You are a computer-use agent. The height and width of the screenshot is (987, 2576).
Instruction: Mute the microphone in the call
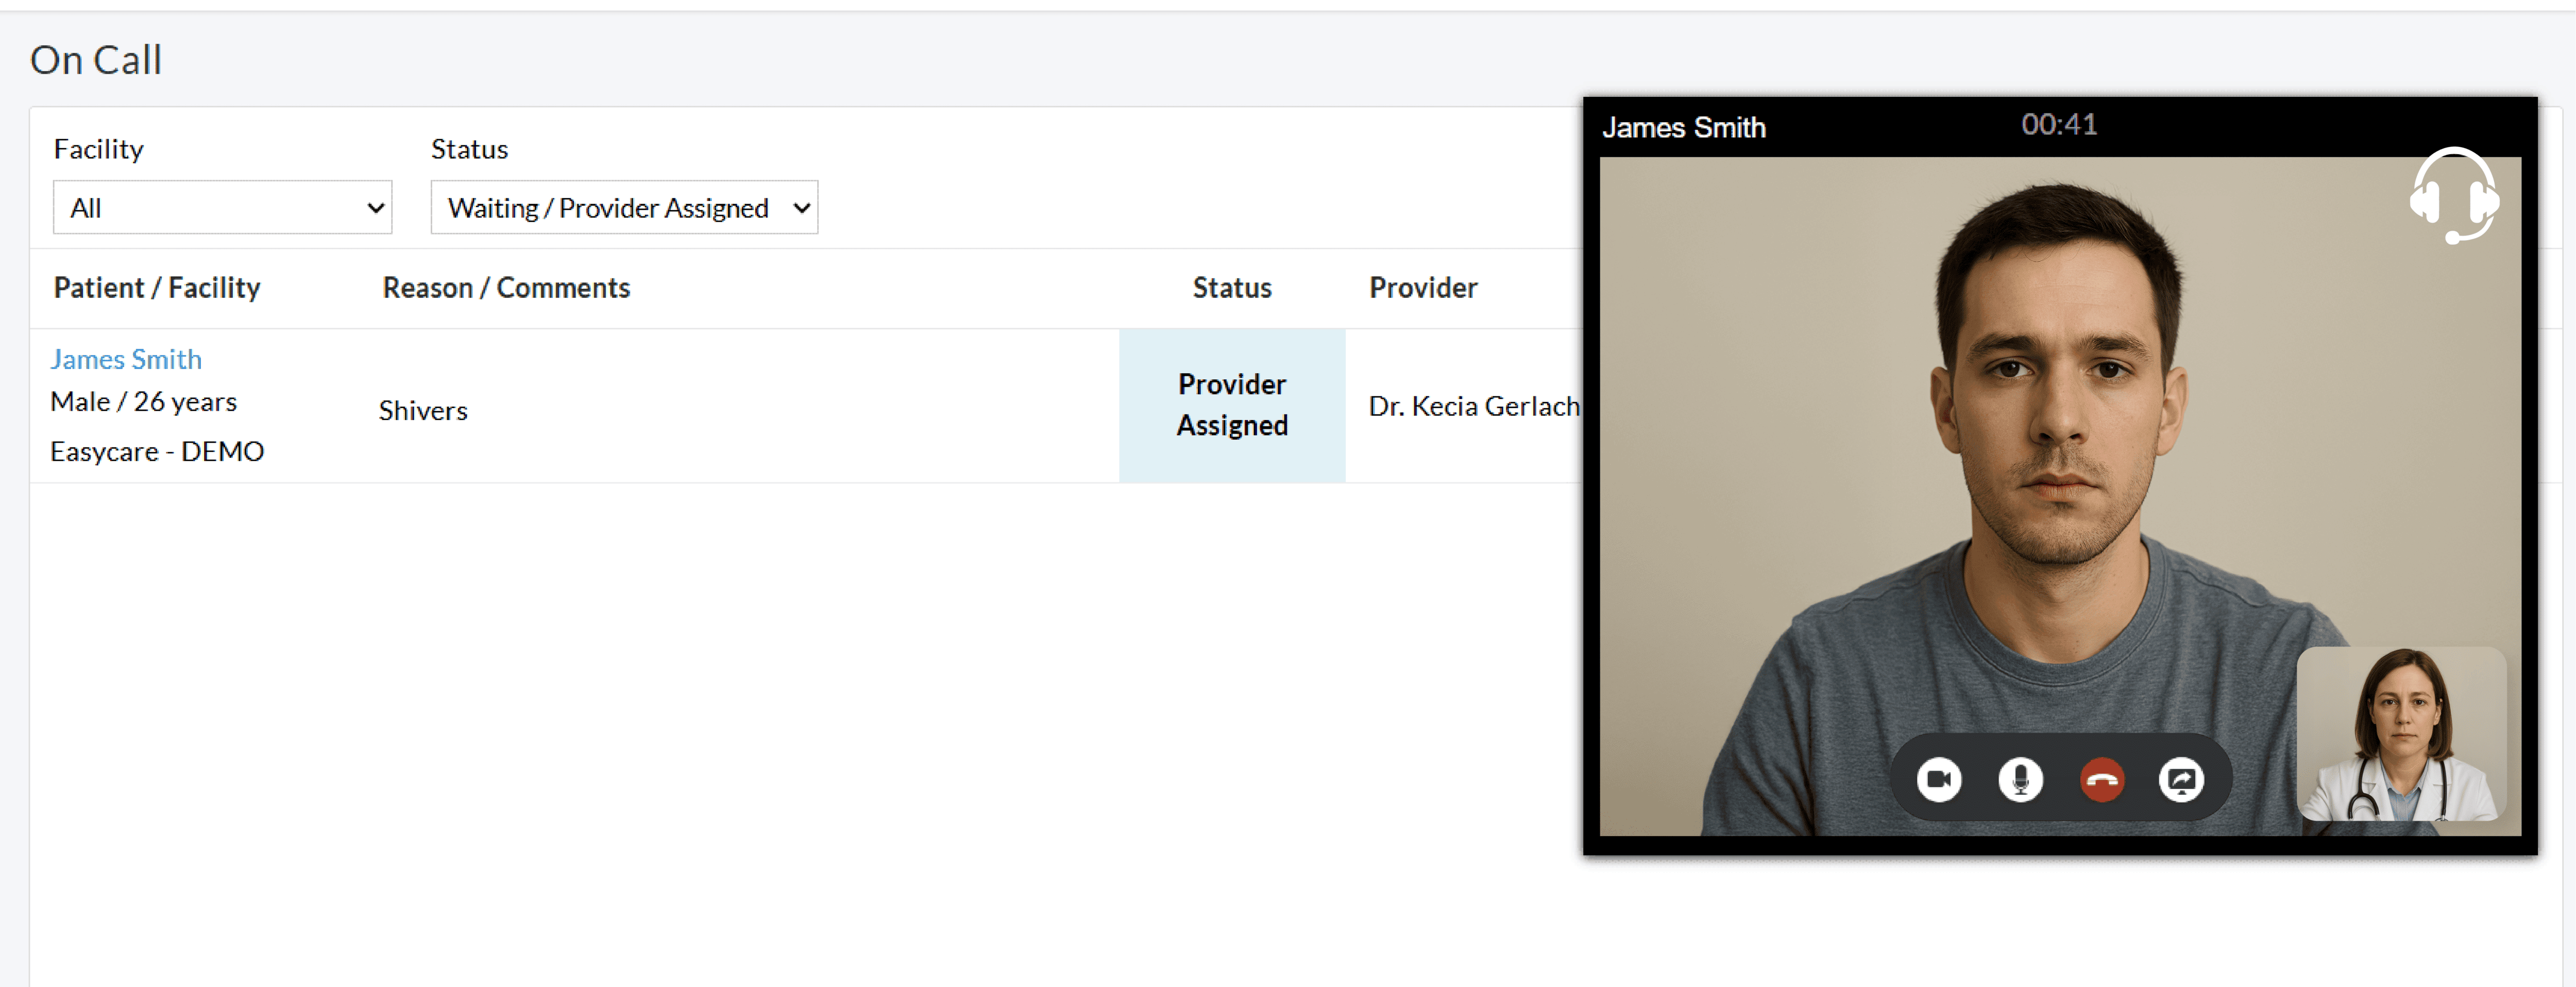click(x=2020, y=779)
